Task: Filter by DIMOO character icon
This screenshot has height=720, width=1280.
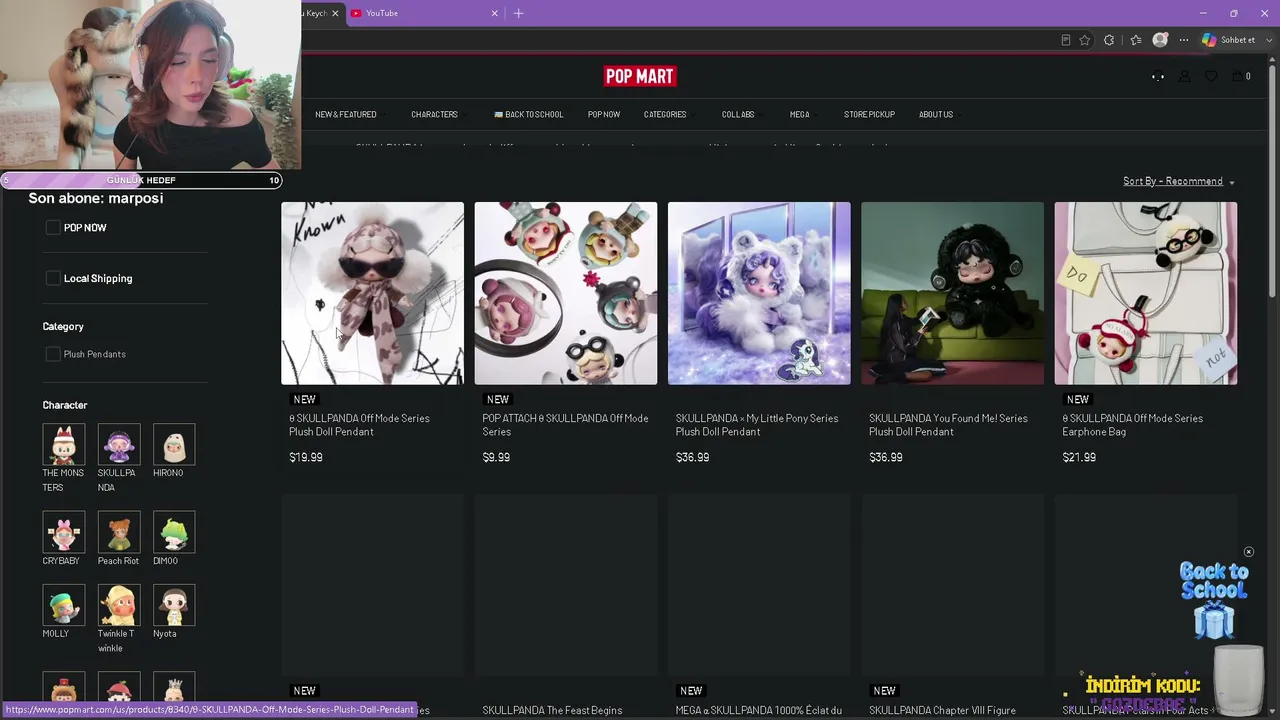Action: 174,532
